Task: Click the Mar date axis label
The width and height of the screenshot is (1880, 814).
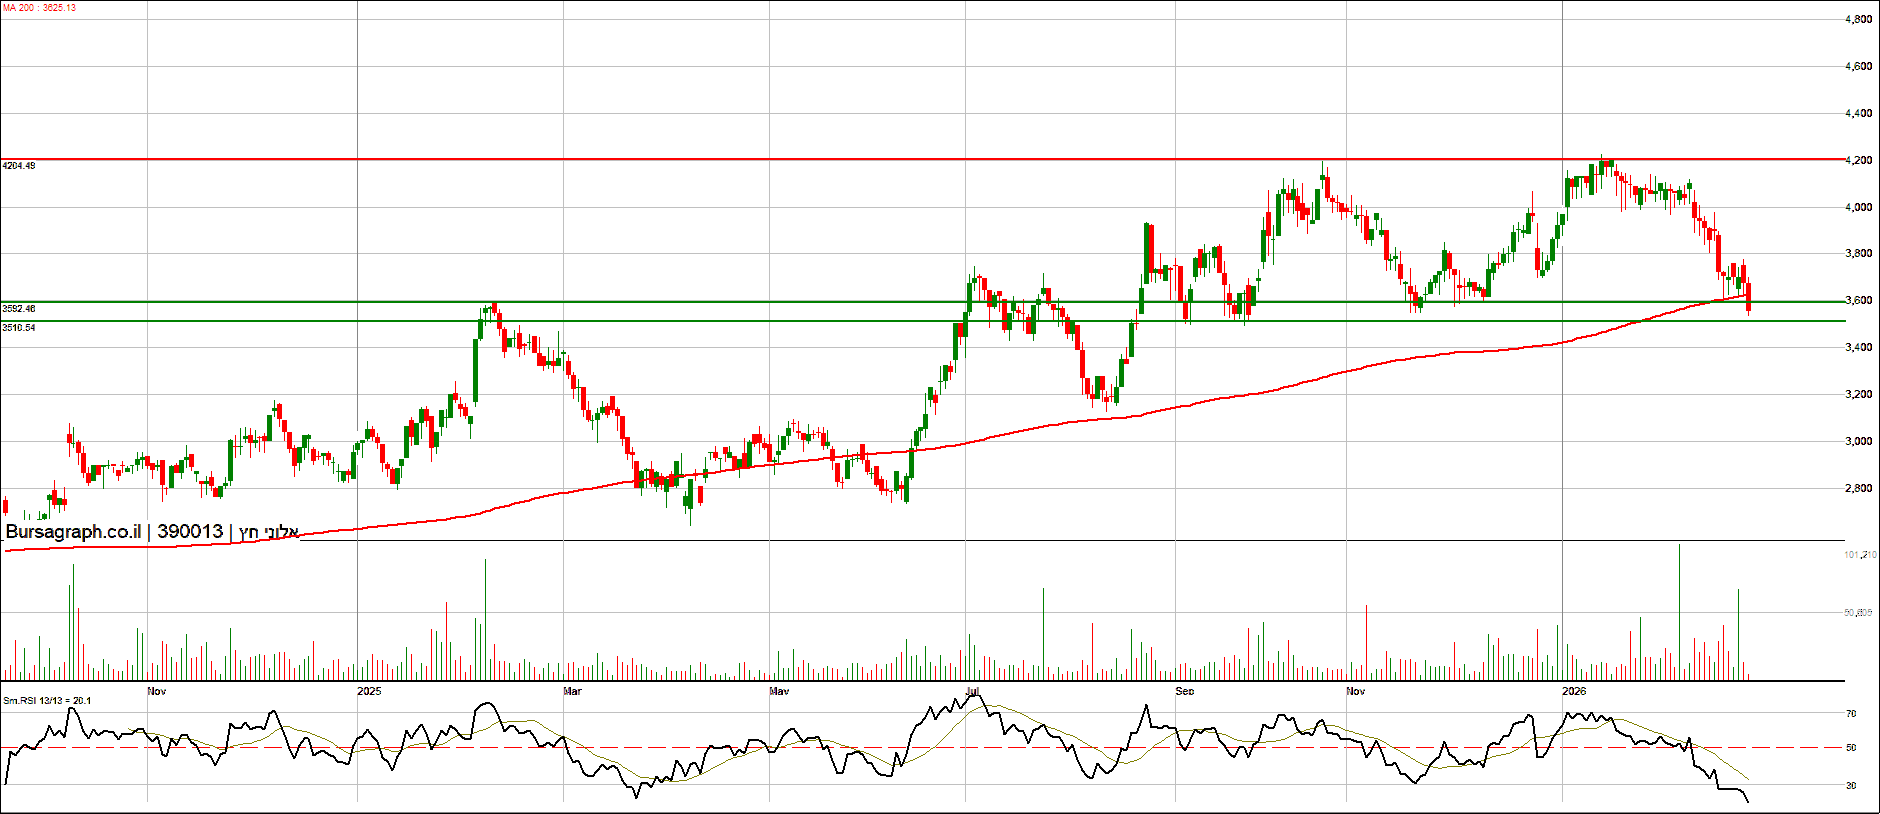Action: (572, 691)
